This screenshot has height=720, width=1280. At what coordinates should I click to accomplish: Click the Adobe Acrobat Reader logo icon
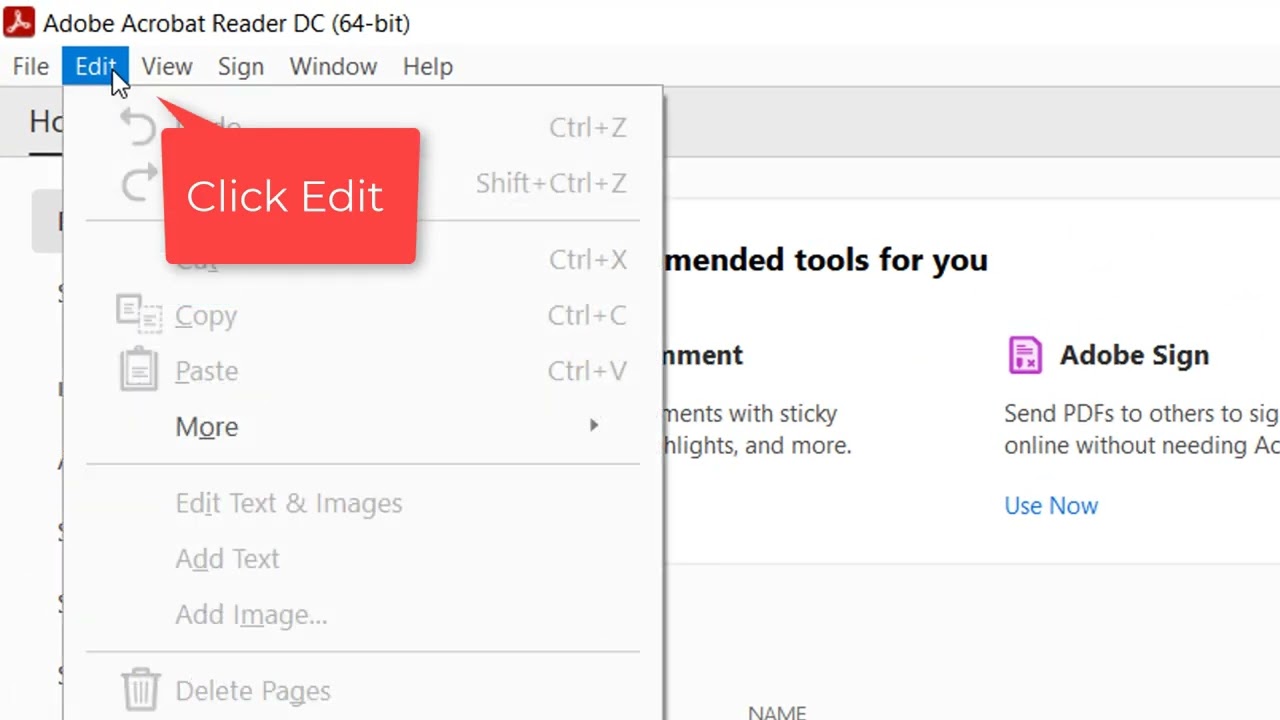(x=19, y=22)
